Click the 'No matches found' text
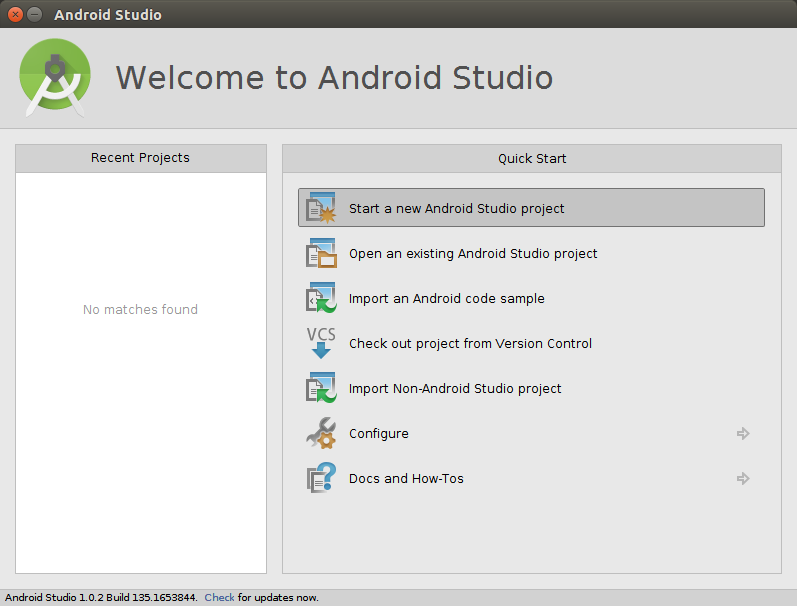 (140, 309)
